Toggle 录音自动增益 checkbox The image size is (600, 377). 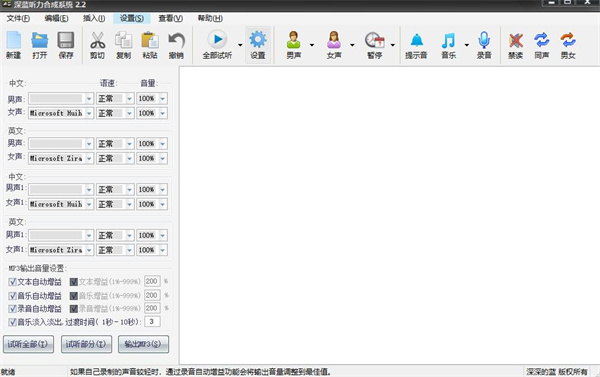tap(12, 308)
